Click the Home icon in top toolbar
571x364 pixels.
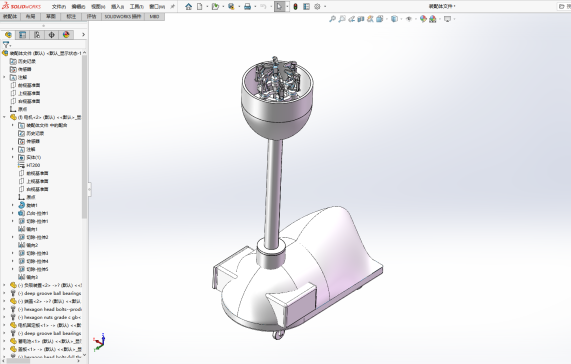coord(188,7)
